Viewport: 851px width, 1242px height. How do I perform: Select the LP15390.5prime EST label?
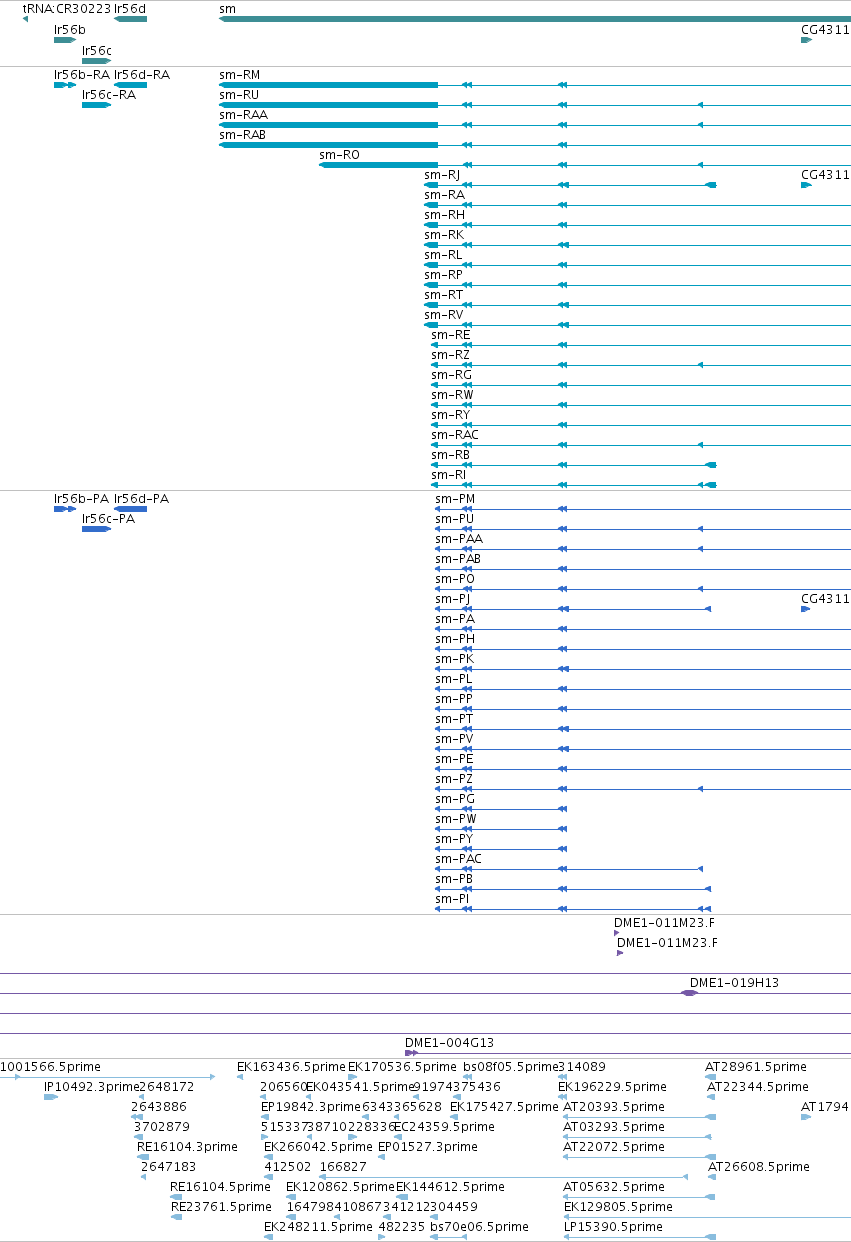pos(613,1226)
